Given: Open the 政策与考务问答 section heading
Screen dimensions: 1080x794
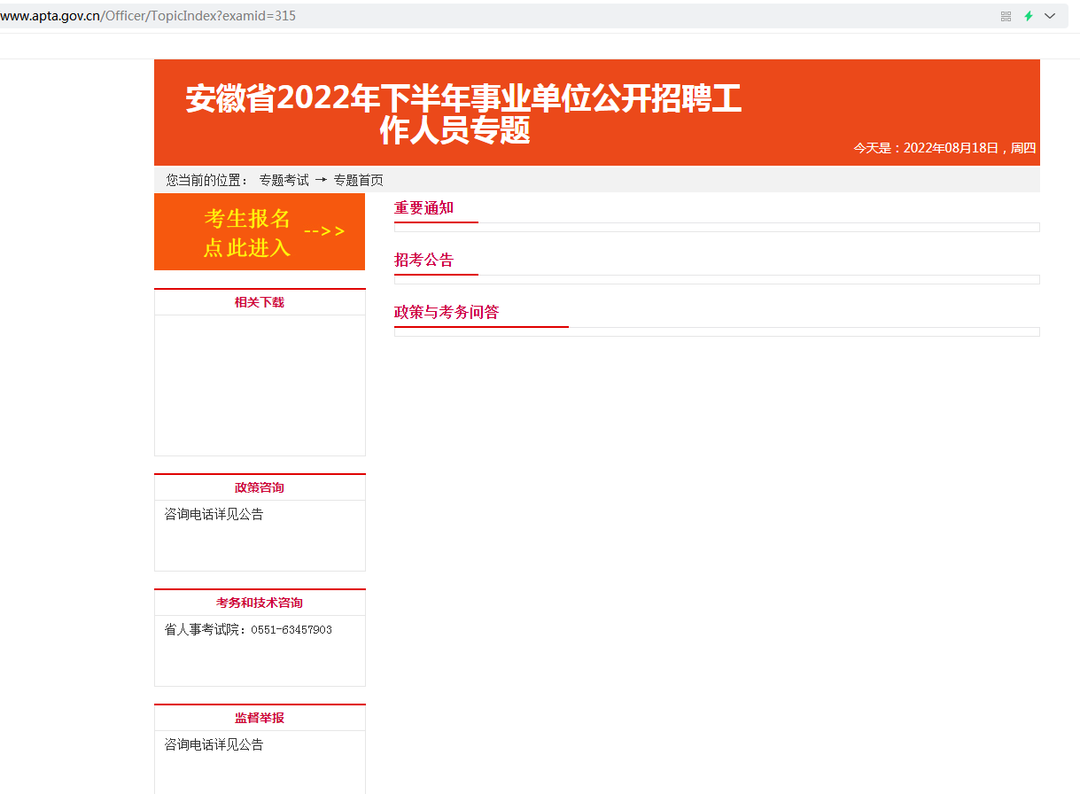Looking at the screenshot, I should 446,312.
